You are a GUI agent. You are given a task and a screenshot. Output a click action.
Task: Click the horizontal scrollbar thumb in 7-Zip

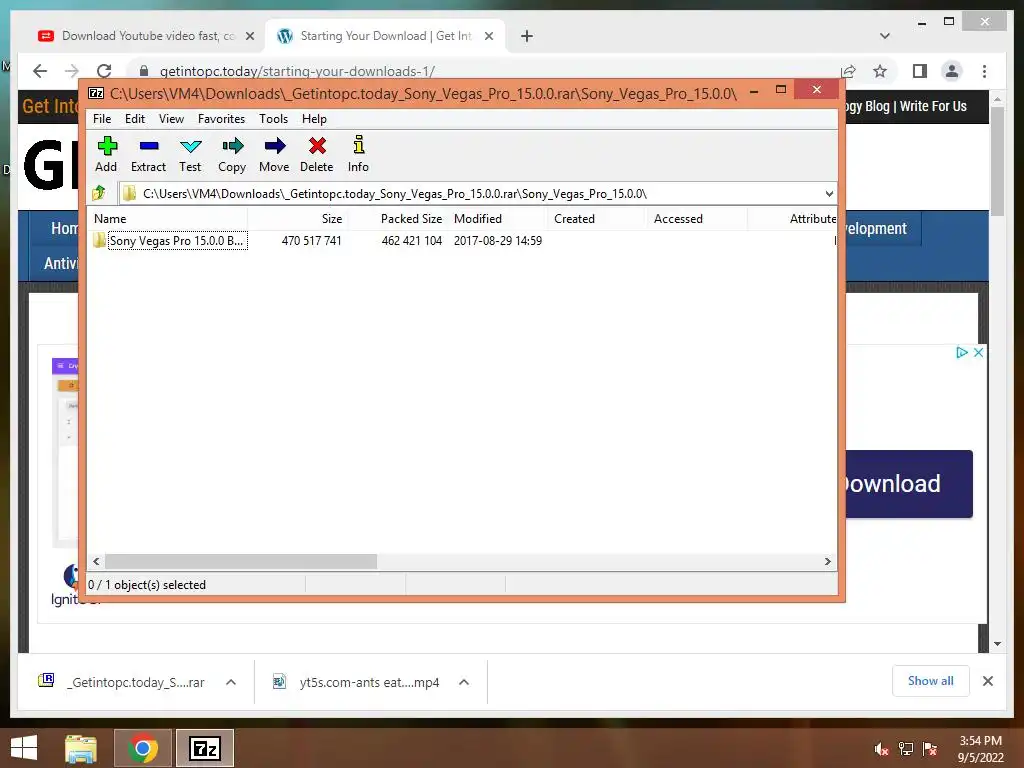coord(241,562)
